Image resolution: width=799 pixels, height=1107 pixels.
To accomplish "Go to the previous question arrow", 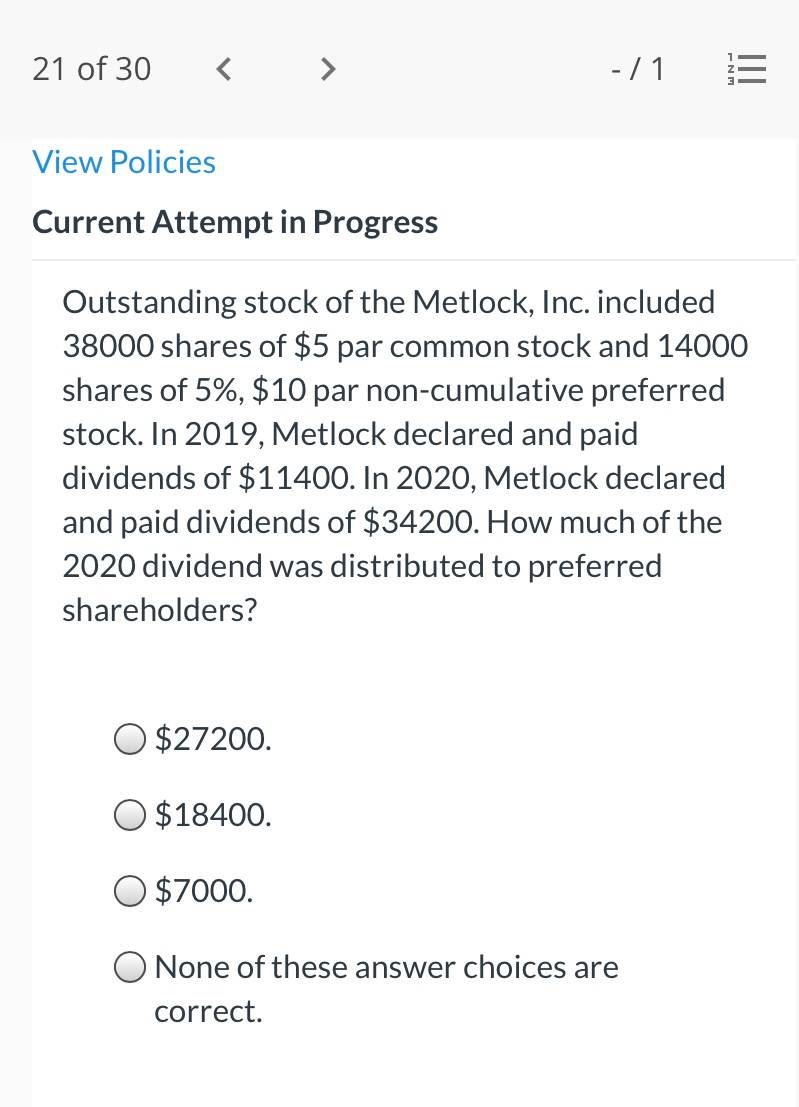I will [x=223, y=69].
